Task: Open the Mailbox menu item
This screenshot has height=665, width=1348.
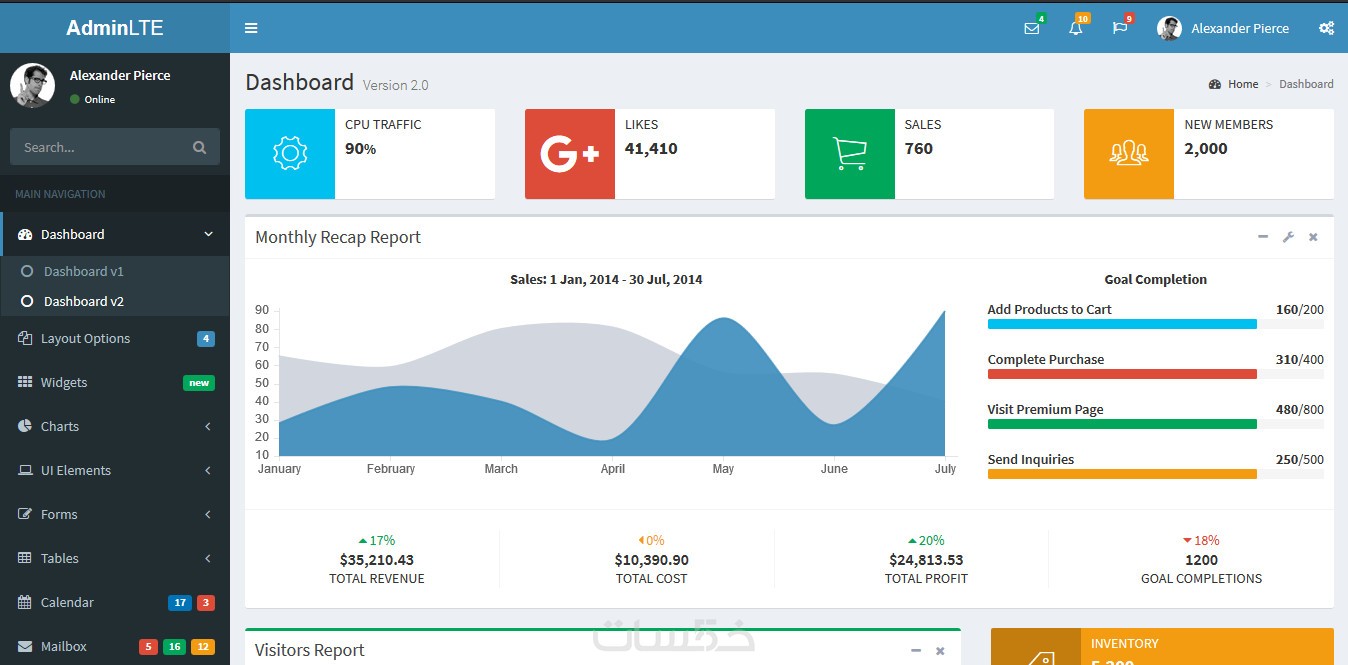Action: tap(115, 646)
